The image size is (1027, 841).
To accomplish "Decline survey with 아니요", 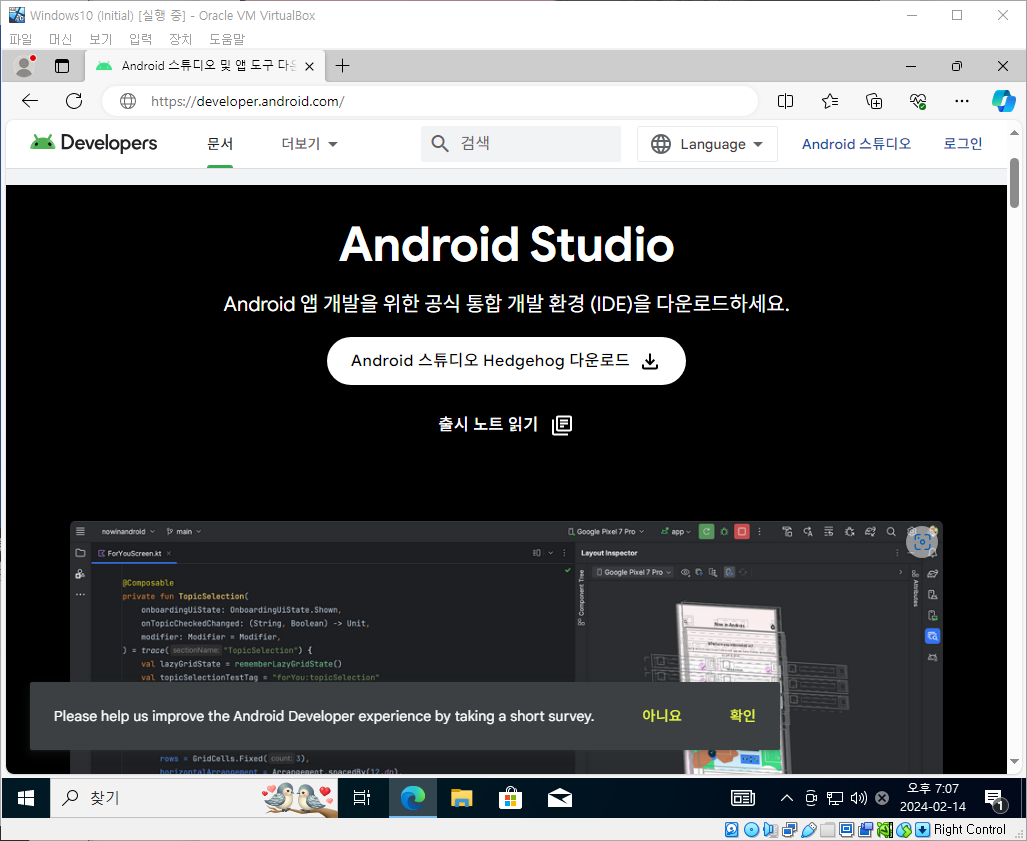I will tap(662, 715).
